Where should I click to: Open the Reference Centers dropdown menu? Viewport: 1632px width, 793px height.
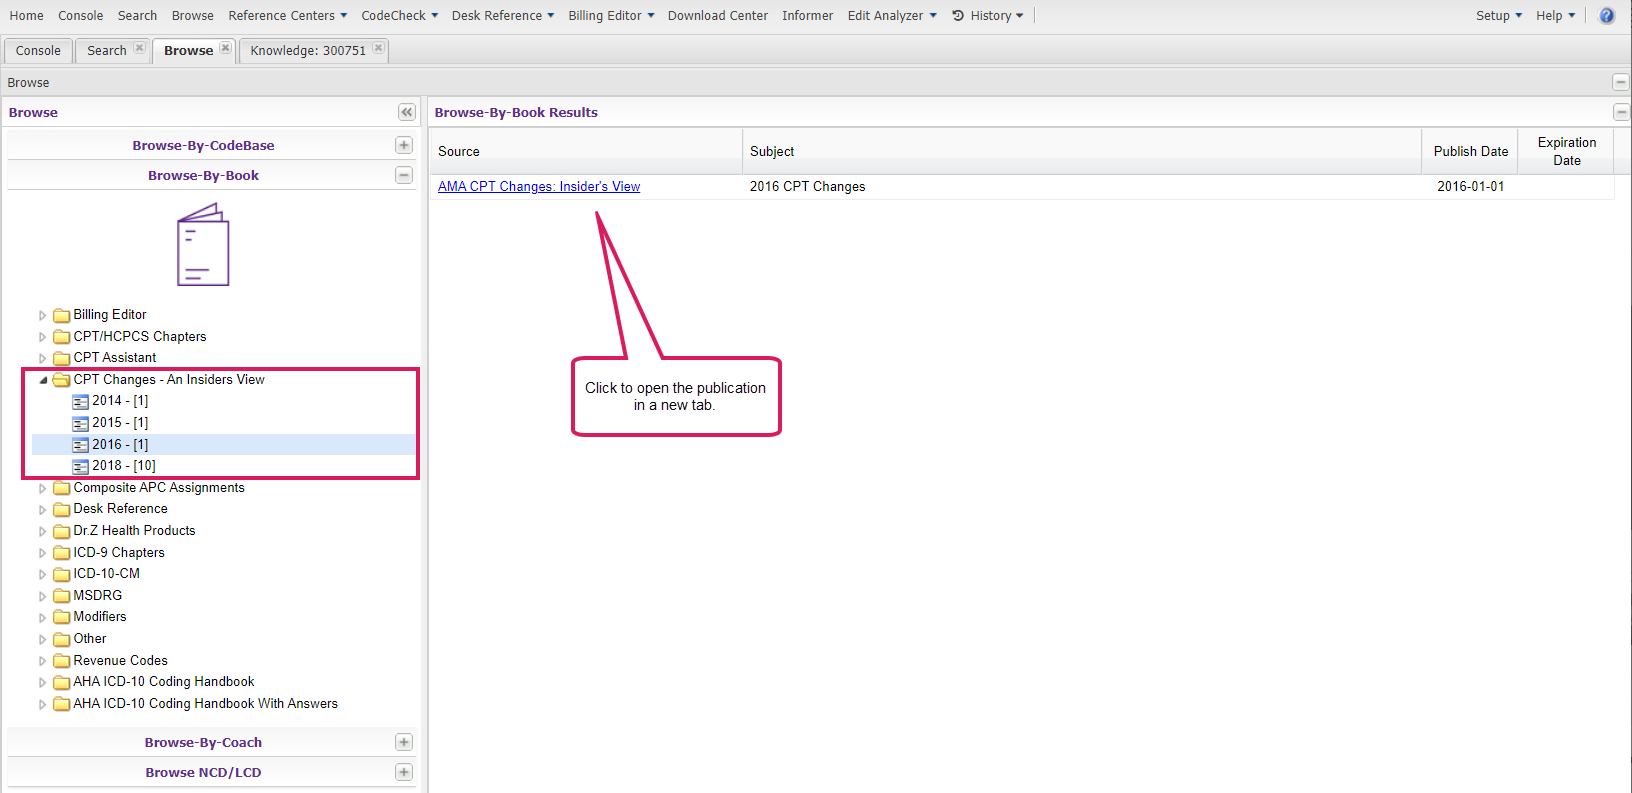point(287,16)
